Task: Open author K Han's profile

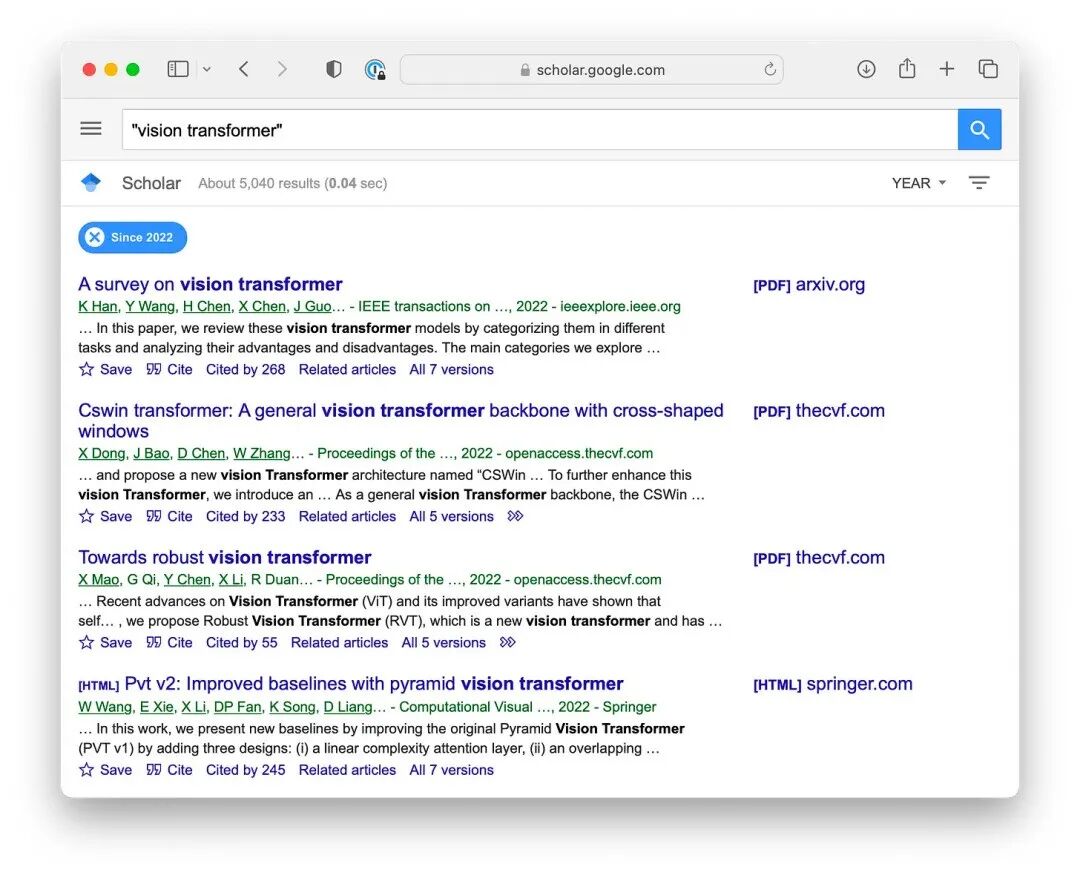Action: pyautogui.click(x=98, y=306)
